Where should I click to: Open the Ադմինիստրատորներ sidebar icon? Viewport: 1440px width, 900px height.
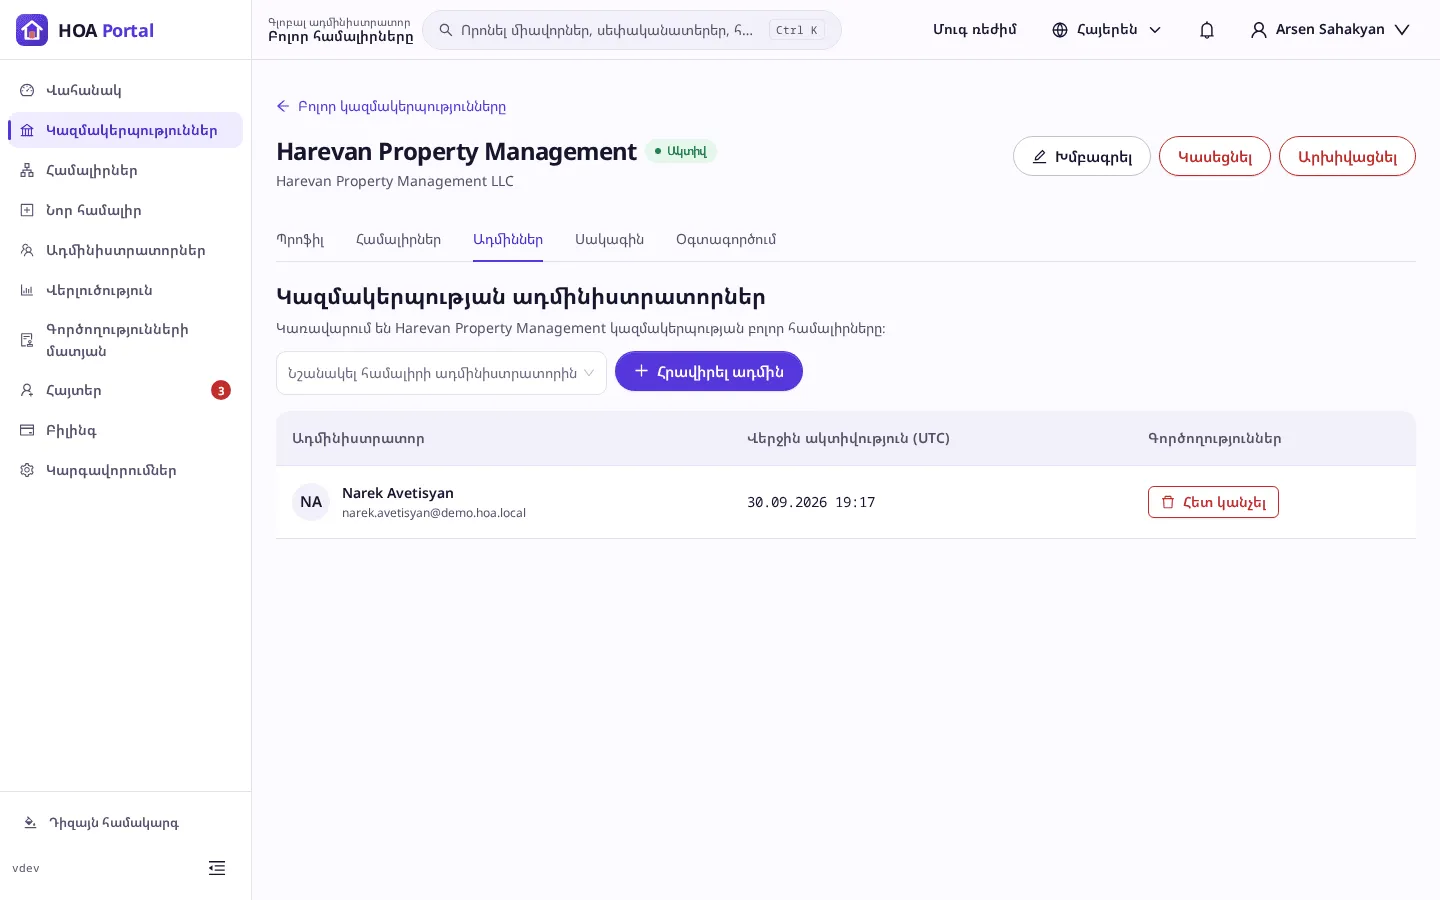[27, 250]
